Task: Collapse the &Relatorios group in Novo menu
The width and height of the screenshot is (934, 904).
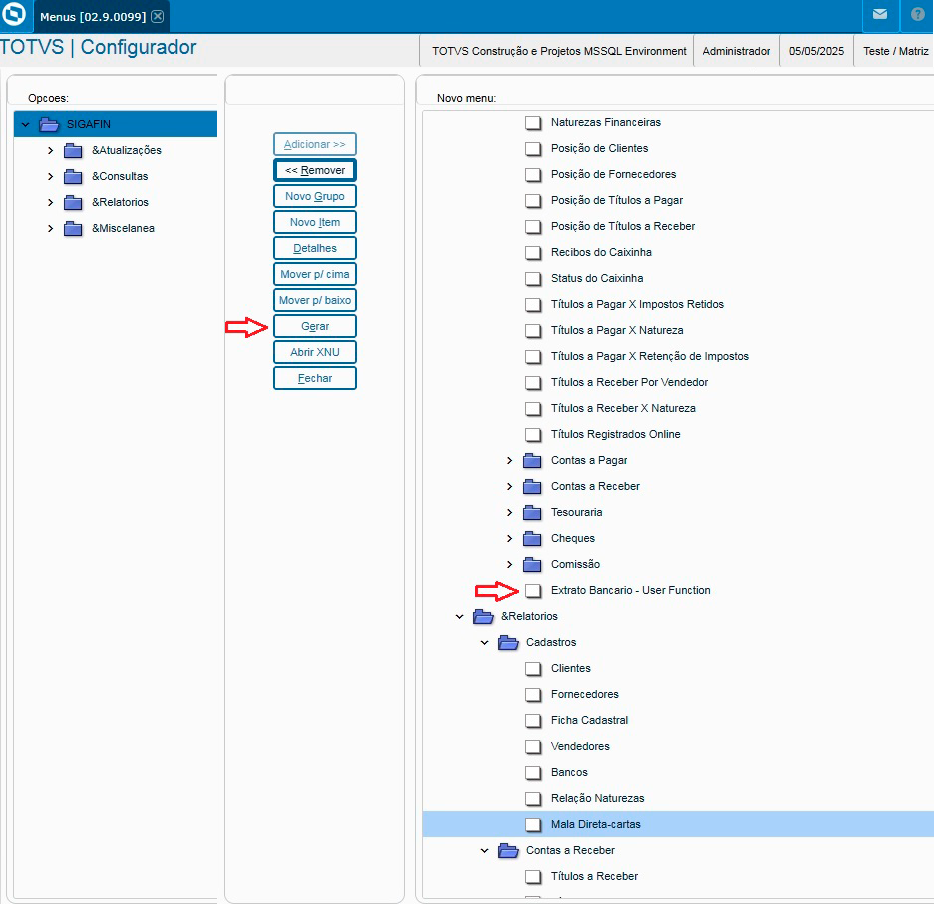Action: pyautogui.click(x=459, y=616)
